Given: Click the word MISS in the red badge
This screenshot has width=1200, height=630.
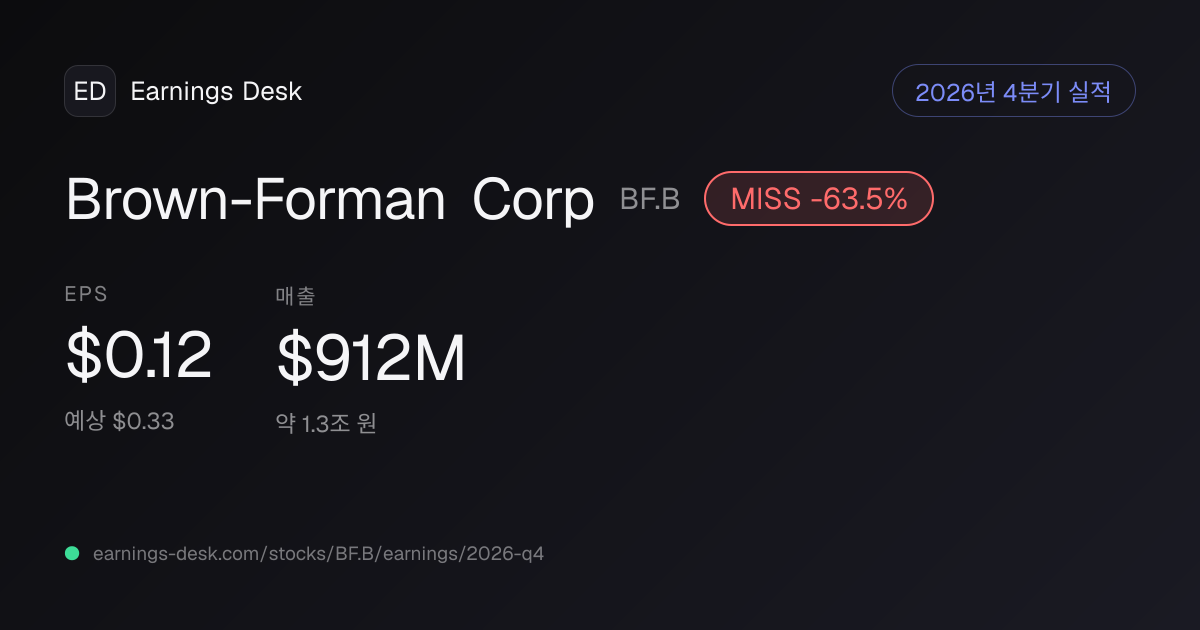Looking at the screenshot, I should 765,199.
